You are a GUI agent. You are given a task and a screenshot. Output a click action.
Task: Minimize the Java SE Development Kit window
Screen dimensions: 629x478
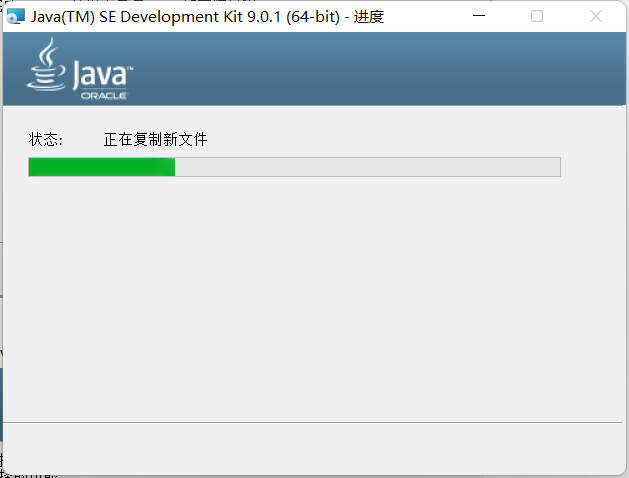coord(479,16)
